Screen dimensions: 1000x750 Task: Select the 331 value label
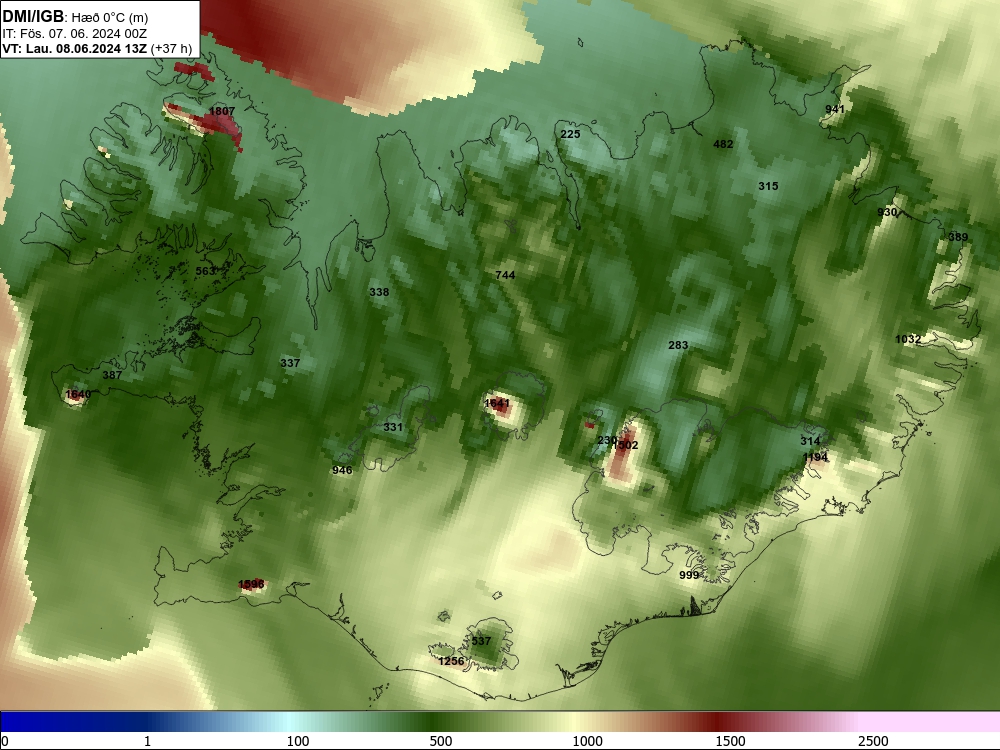point(393,427)
